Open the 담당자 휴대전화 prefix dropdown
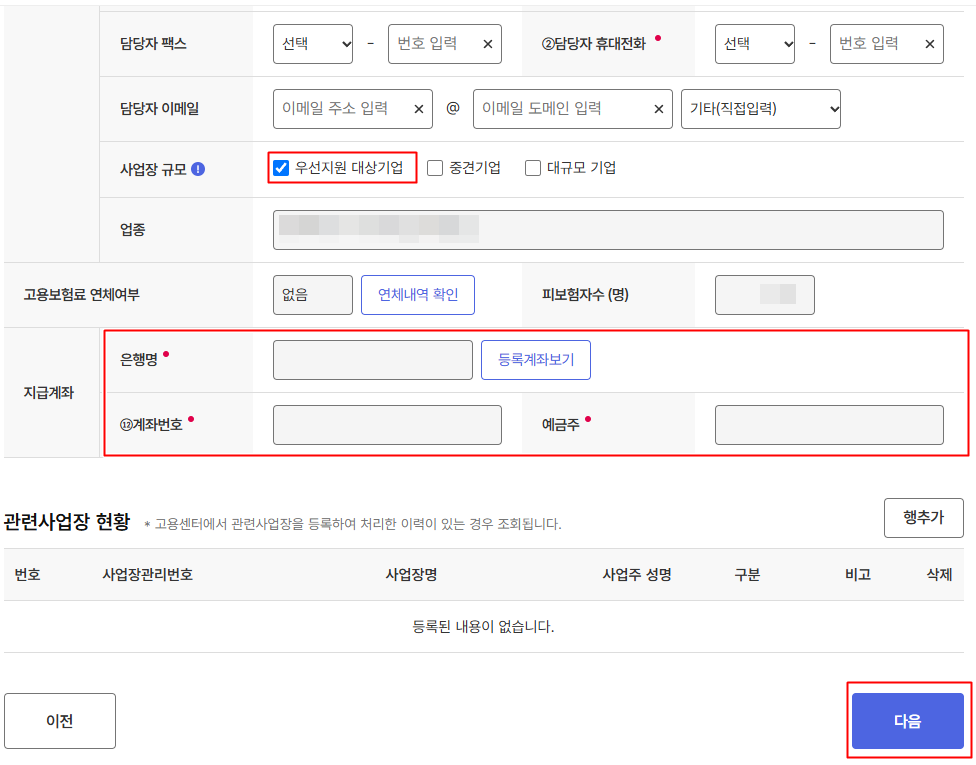 [754, 44]
